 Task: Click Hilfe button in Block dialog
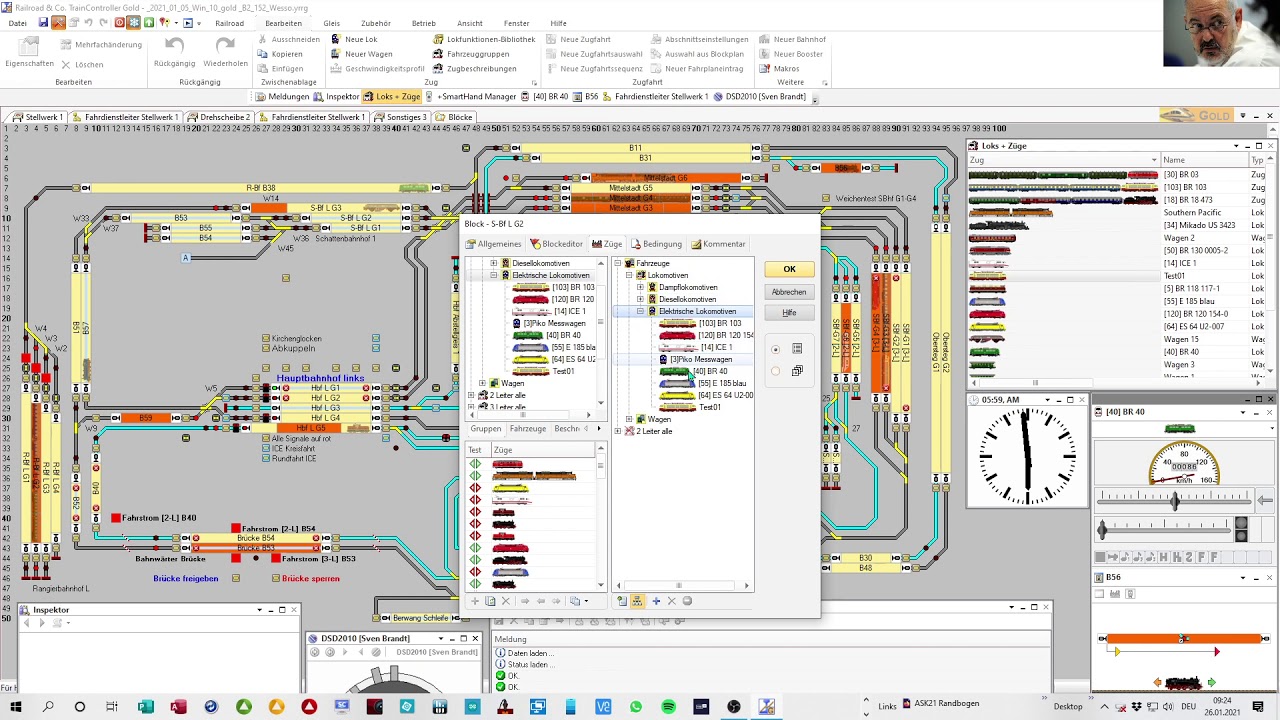tap(789, 313)
